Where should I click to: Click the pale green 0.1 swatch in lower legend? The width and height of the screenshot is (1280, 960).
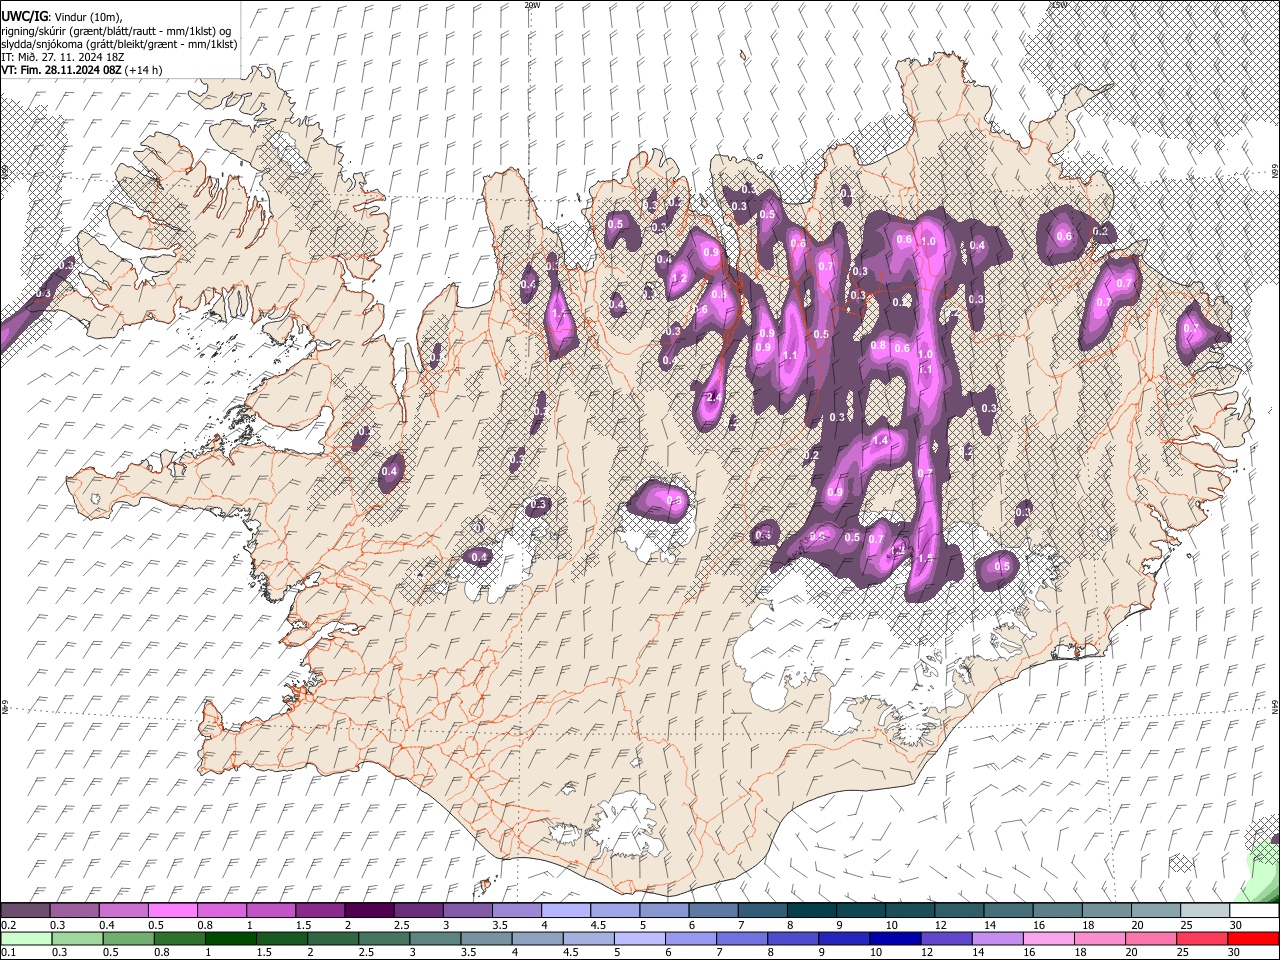(26, 939)
